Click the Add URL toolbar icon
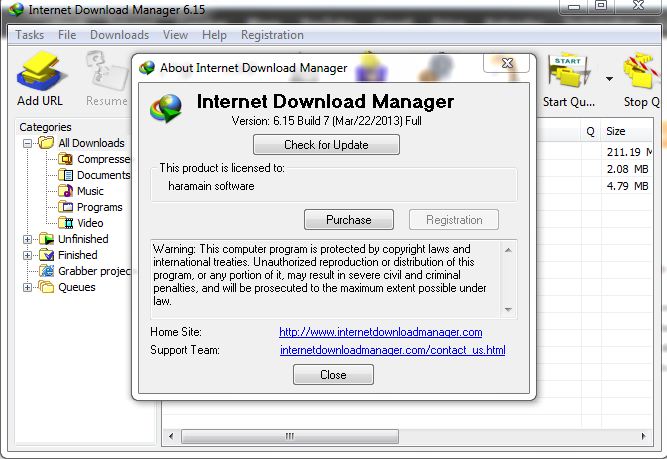 (40, 71)
